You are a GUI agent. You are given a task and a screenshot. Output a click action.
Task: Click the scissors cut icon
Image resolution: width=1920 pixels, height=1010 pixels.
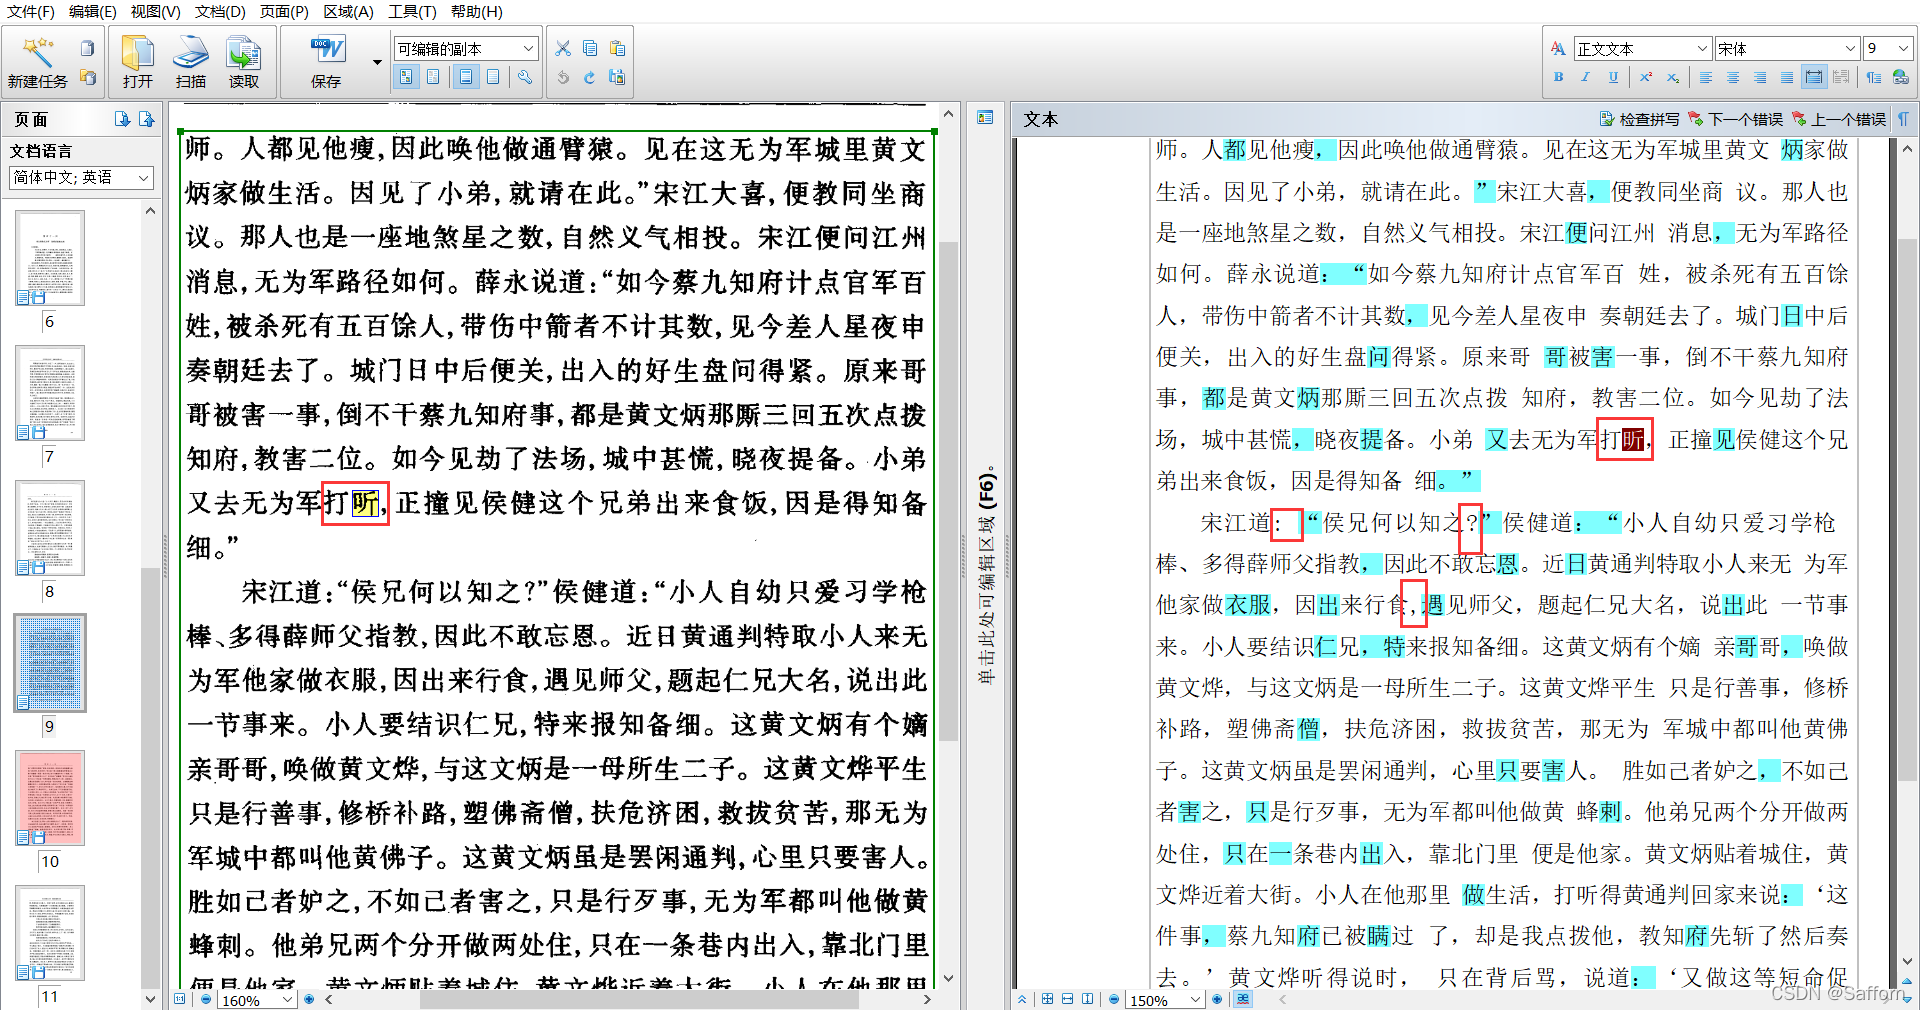[563, 48]
